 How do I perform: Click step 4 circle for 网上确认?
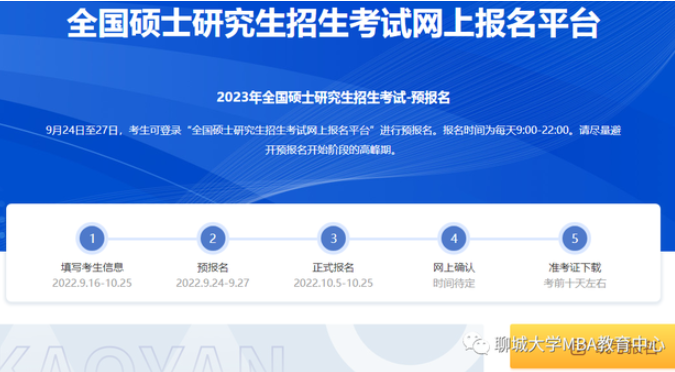(454, 238)
